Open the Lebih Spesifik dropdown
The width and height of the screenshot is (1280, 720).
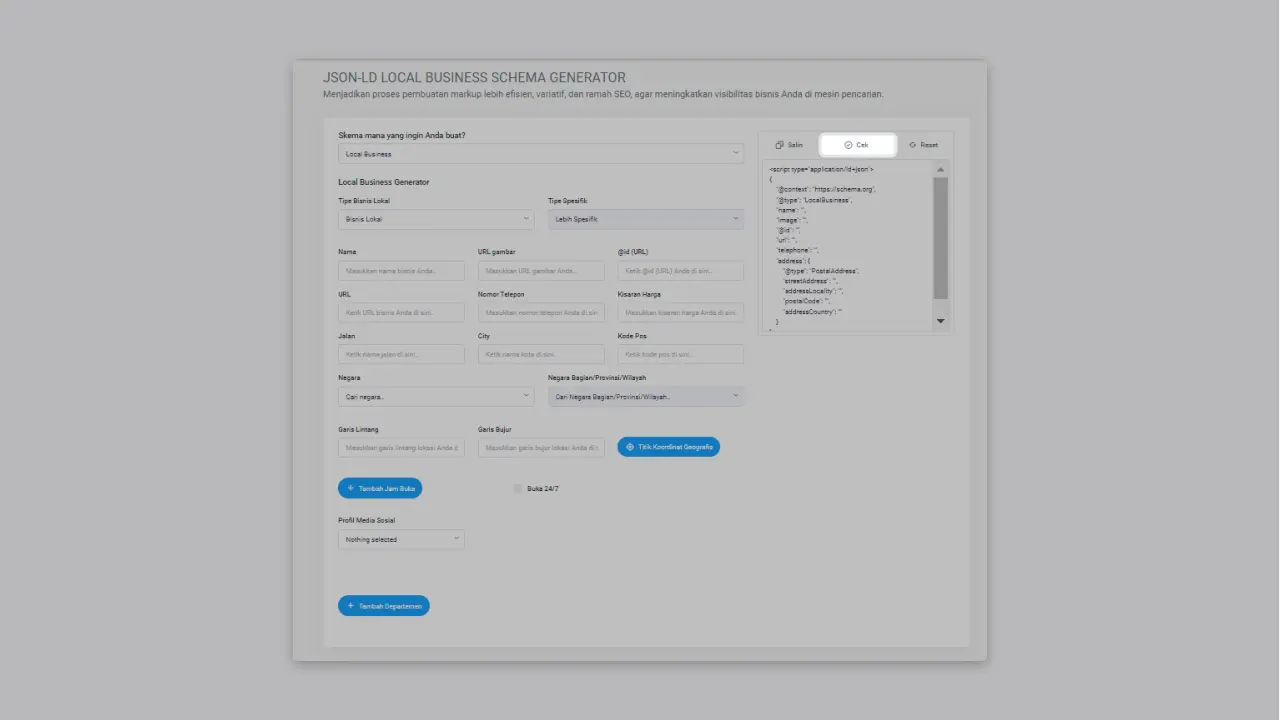[x=645, y=218]
